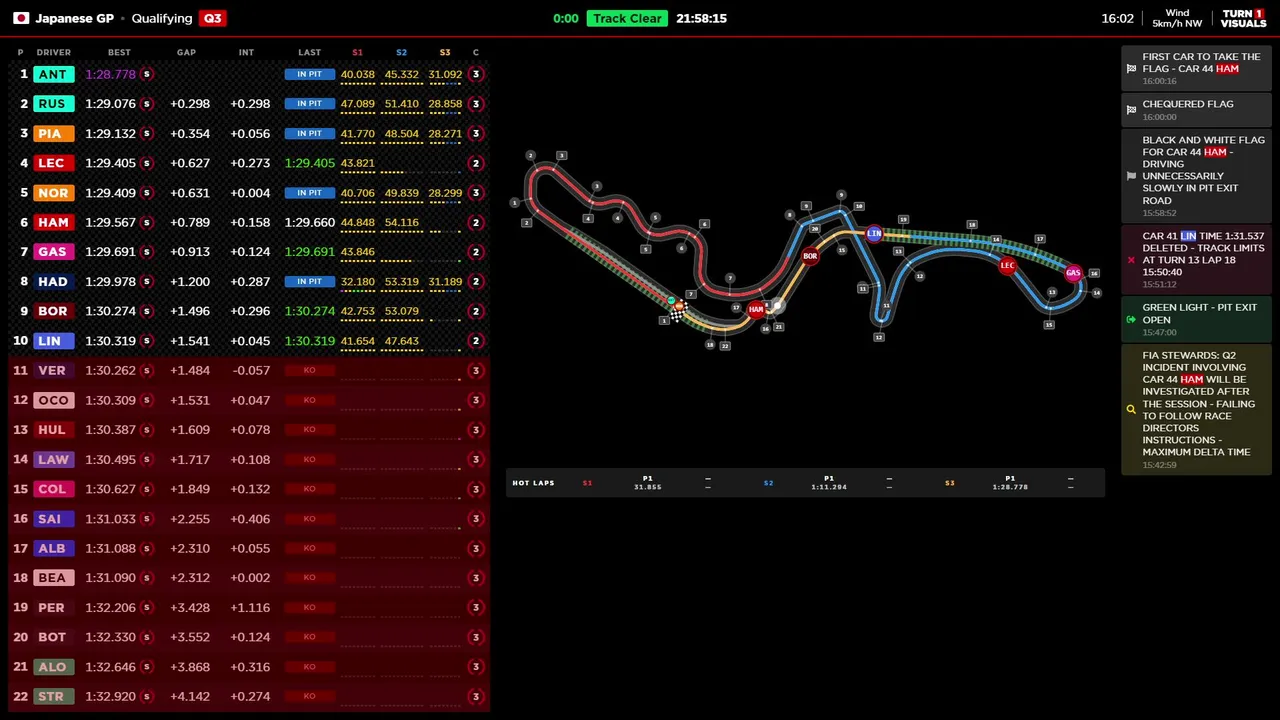Click the flag icon beside FIRST CAR message

click(1131, 68)
